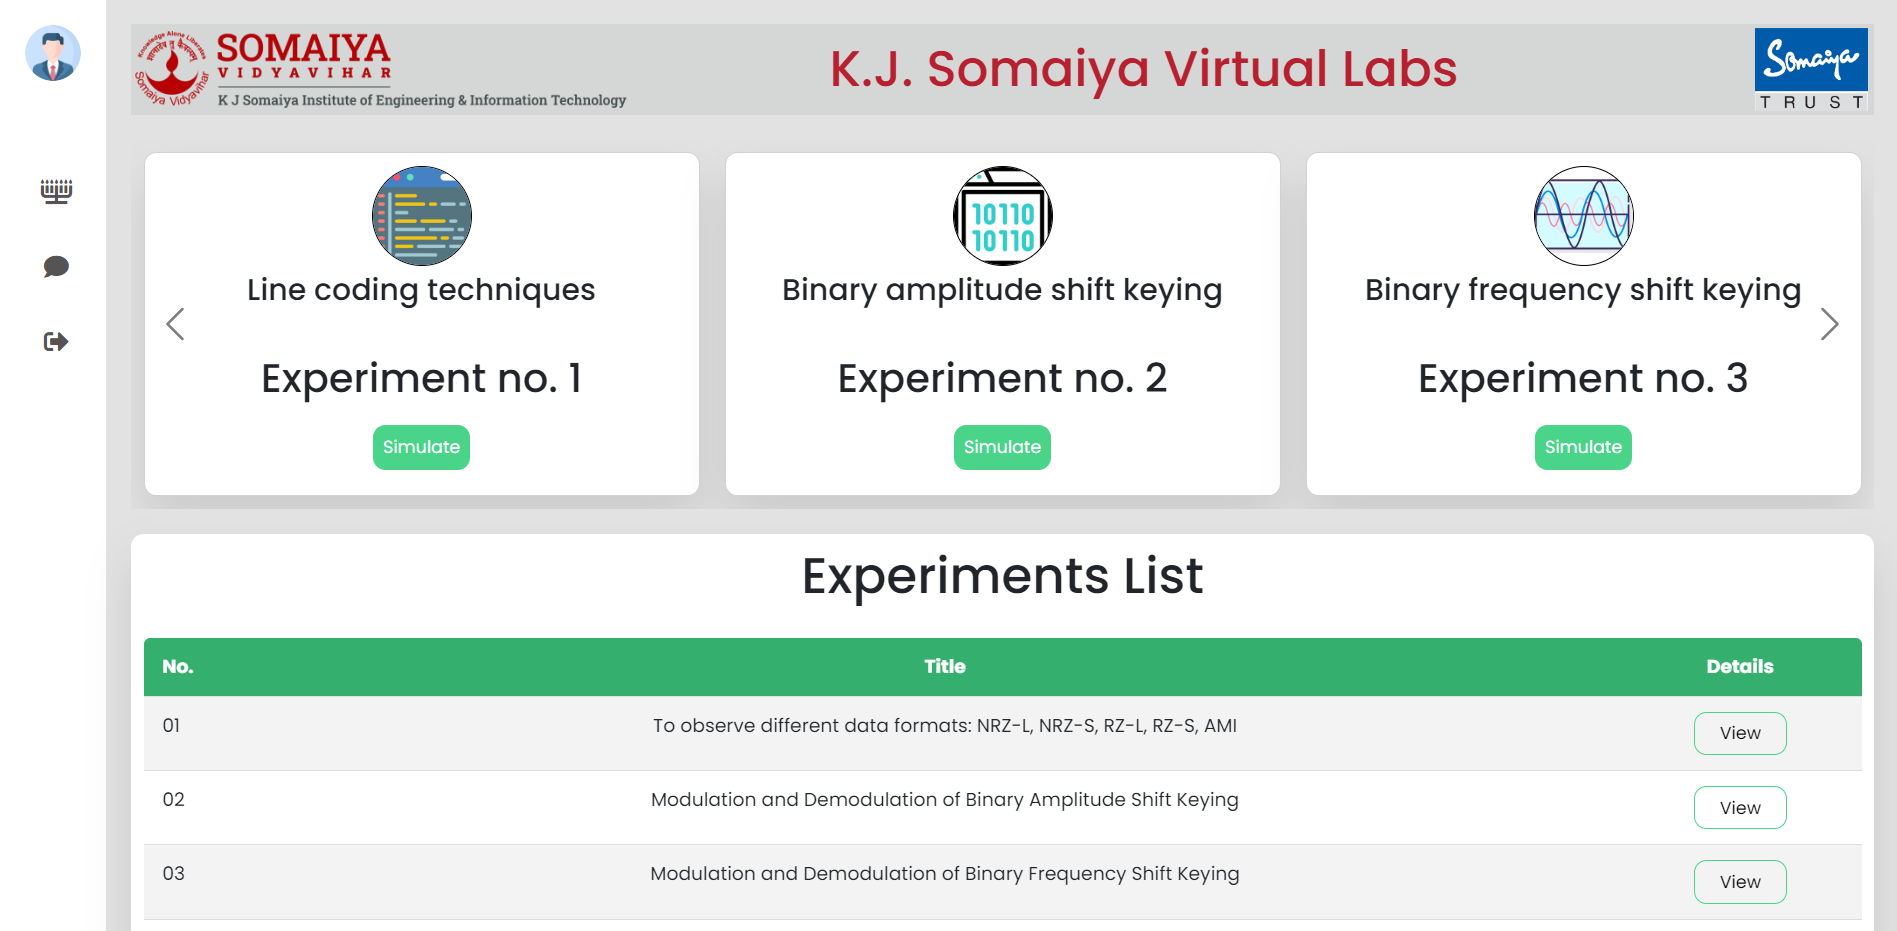Screen dimensions: 1897x931
Task: Simulate Experiment no. 3
Action: pos(1583,447)
